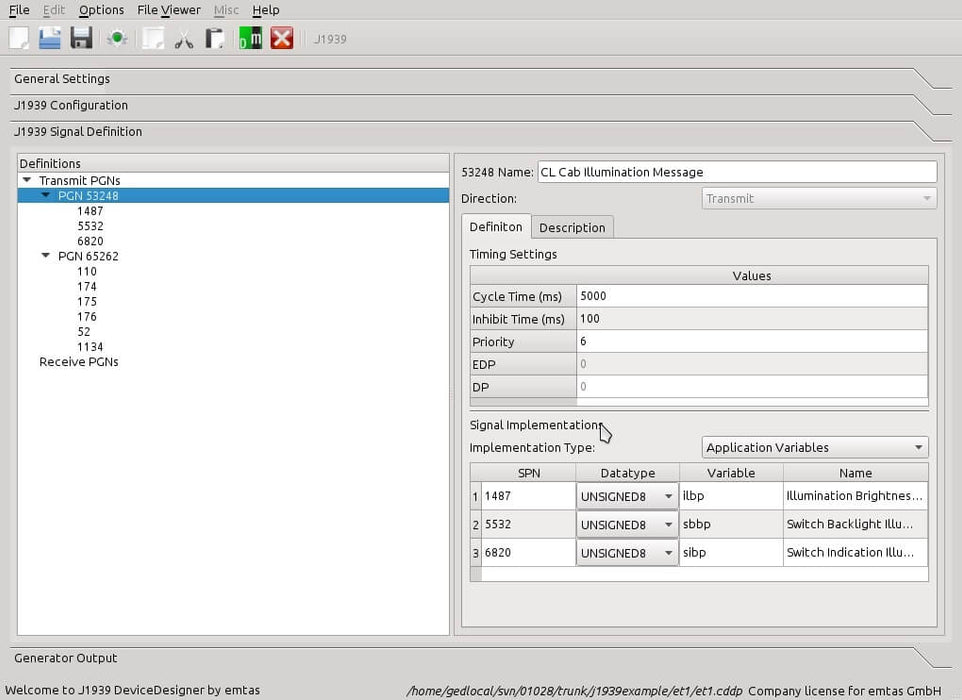Image resolution: width=962 pixels, height=700 pixels.
Task: Switch to the Description tab
Action: click(572, 227)
